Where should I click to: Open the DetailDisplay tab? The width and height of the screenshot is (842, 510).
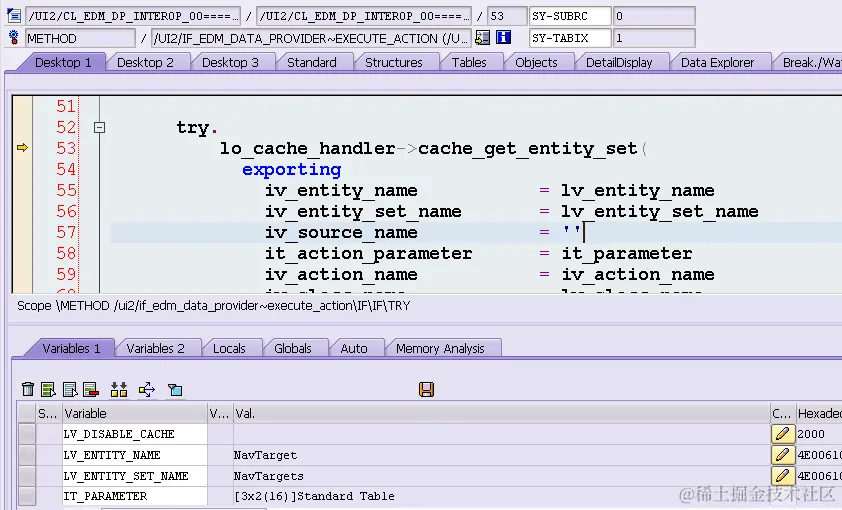(x=619, y=62)
